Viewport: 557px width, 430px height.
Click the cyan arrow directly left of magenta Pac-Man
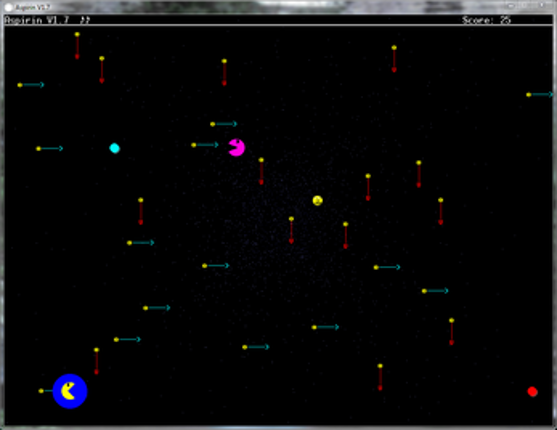[x=205, y=145]
